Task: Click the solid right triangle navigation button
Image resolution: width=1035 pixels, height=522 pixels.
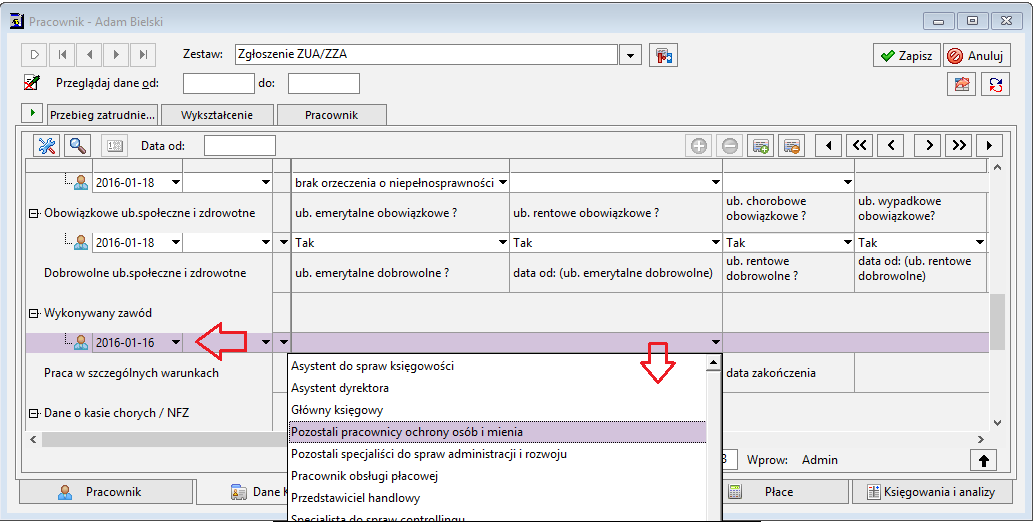Action: pyautogui.click(x=989, y=145)
